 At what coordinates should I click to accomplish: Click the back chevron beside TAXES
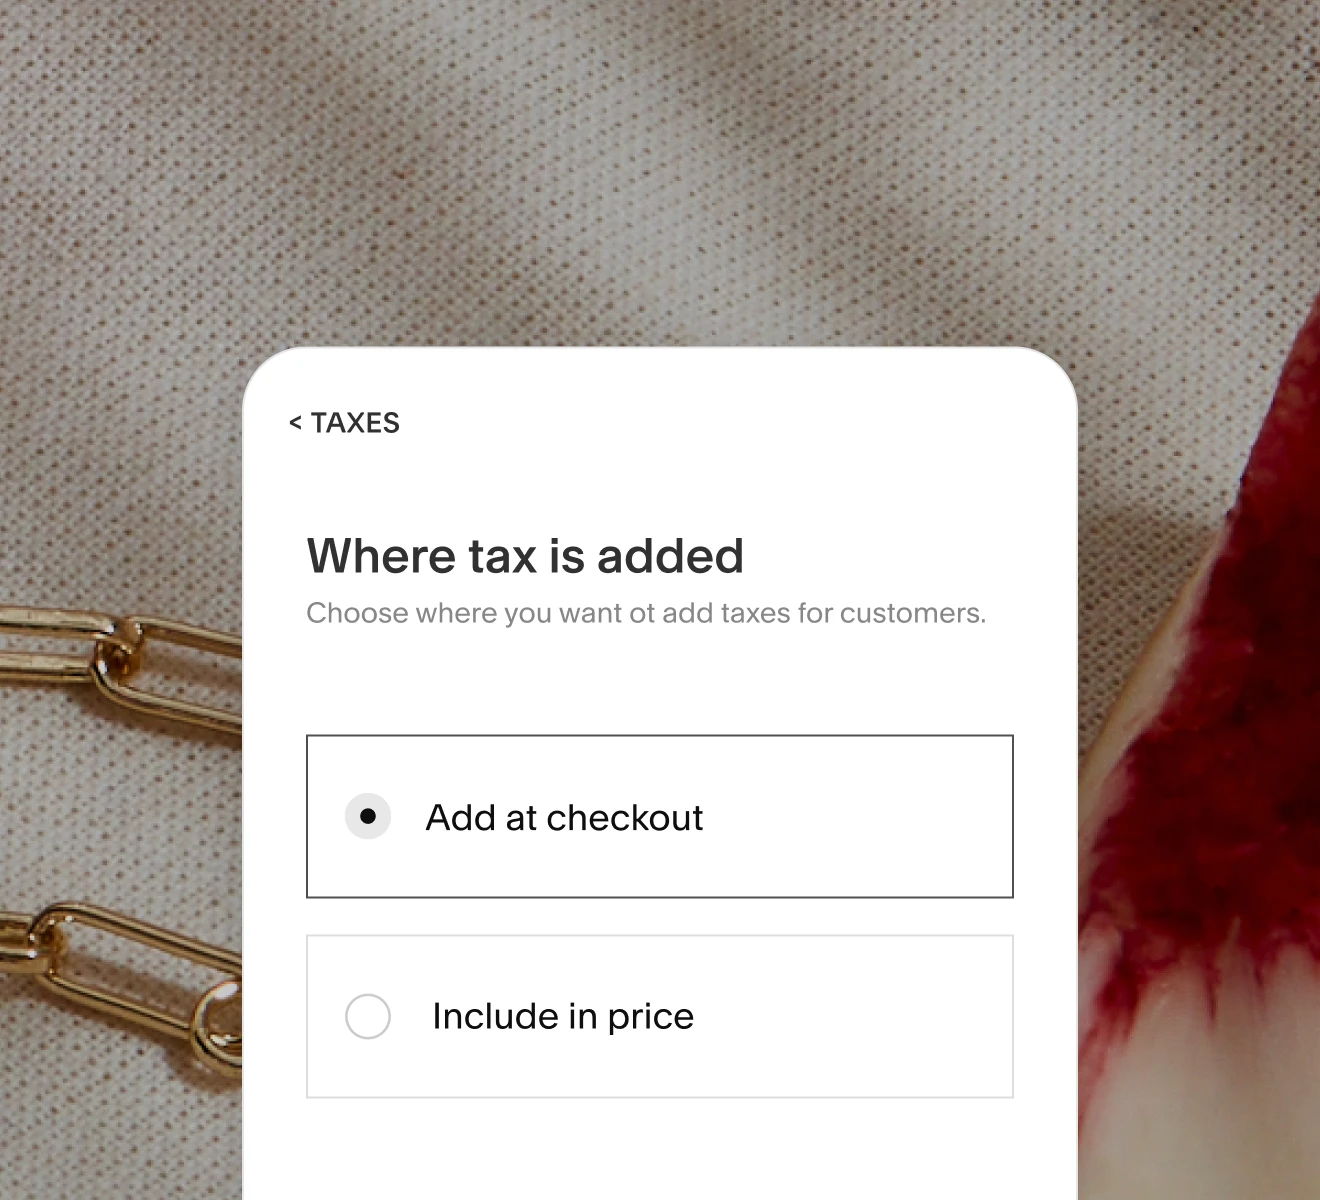(295, 423)
